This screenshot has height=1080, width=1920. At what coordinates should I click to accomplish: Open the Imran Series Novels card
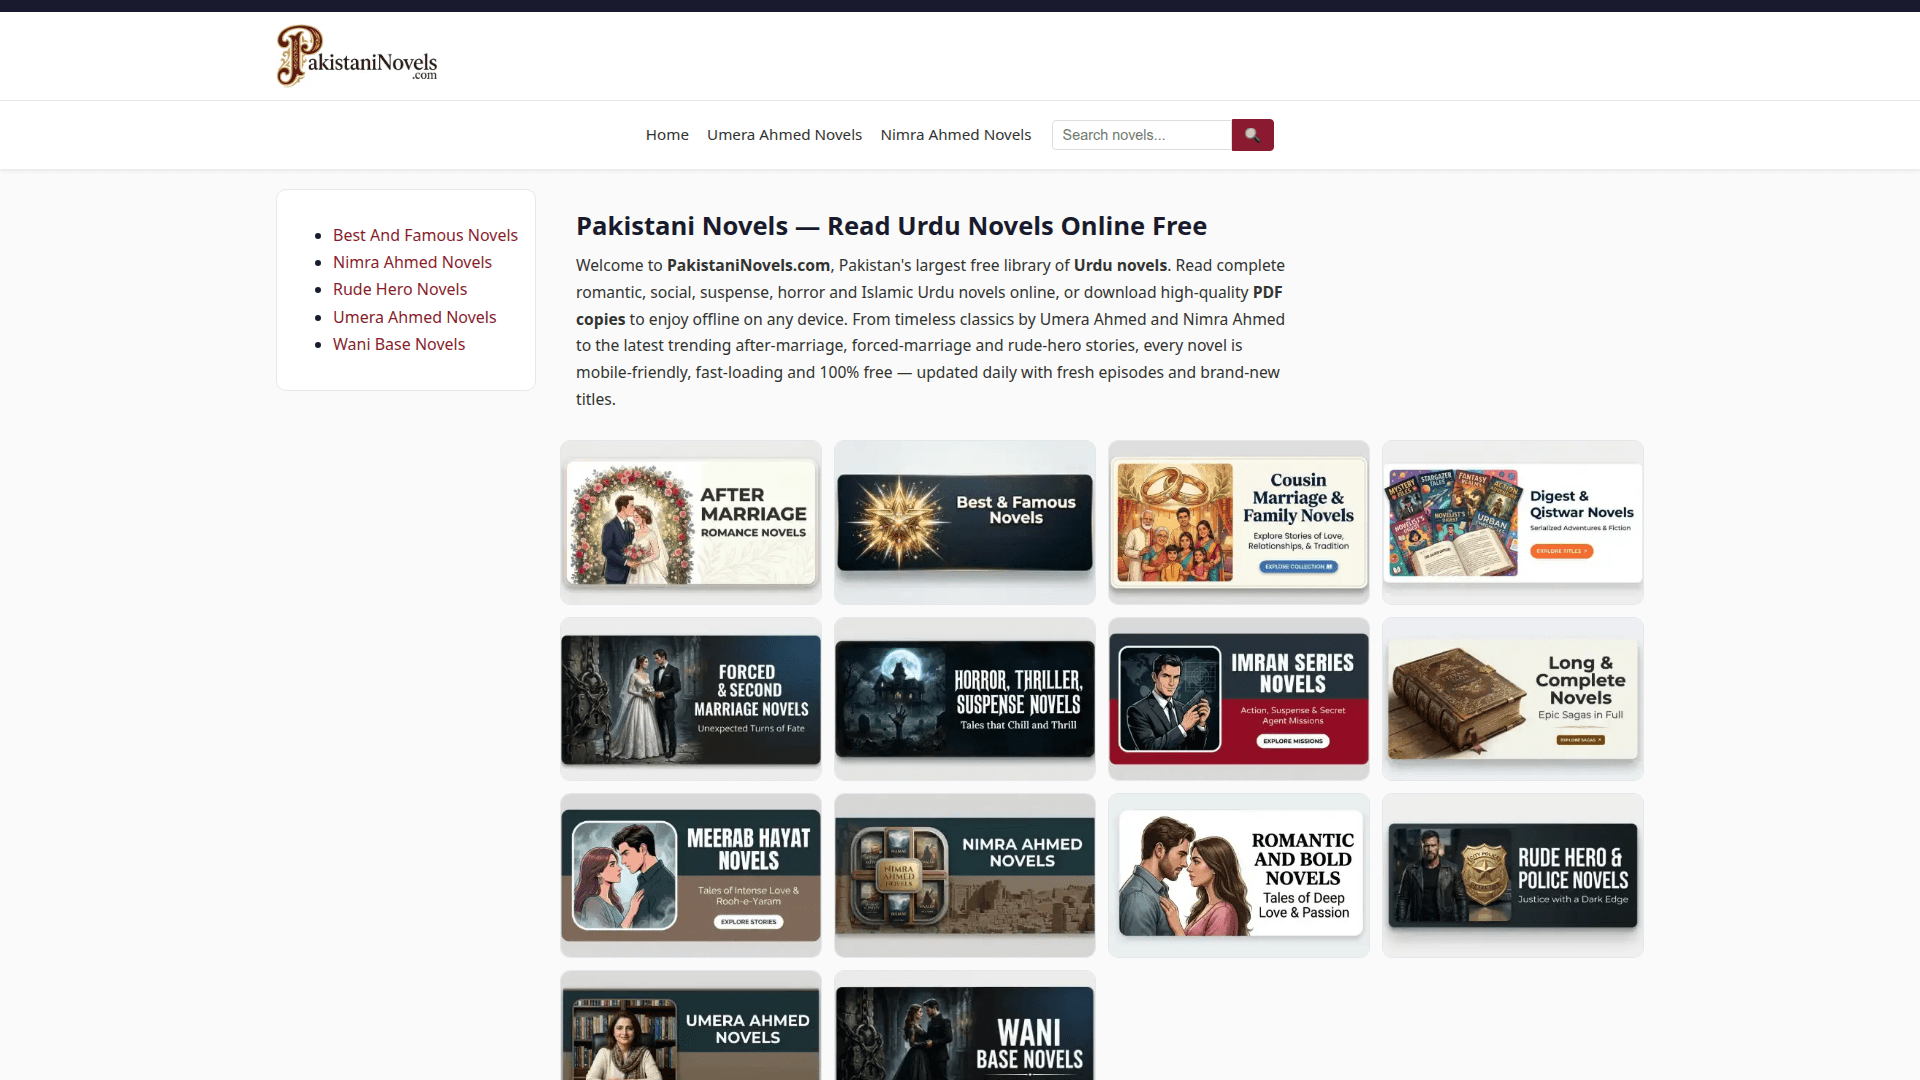(x=1239, y=699)
